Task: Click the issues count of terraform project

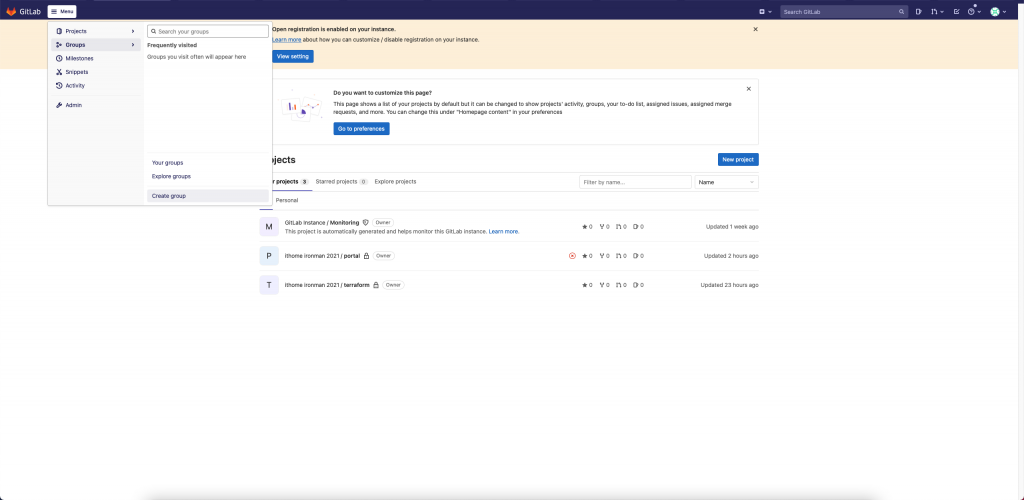Action: click(639, 285)
